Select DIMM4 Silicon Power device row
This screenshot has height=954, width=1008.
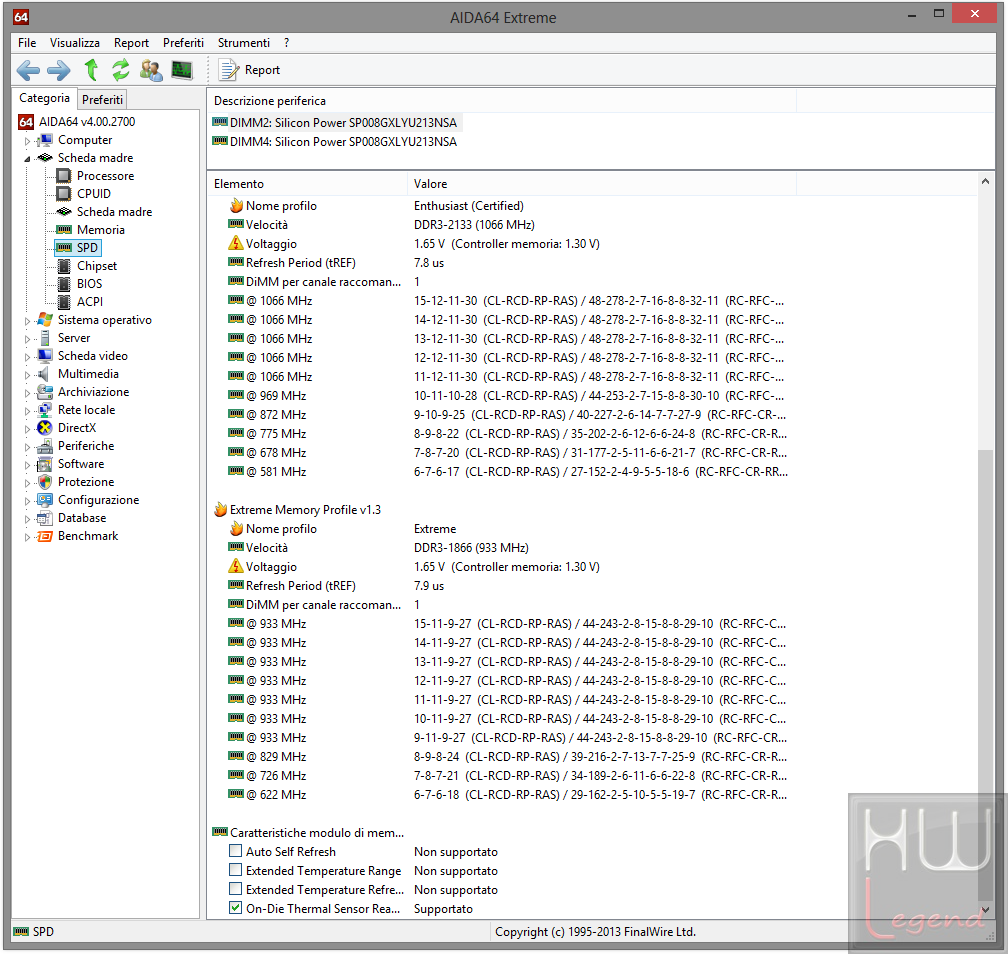pyautogui.click(x=336, y=141)
